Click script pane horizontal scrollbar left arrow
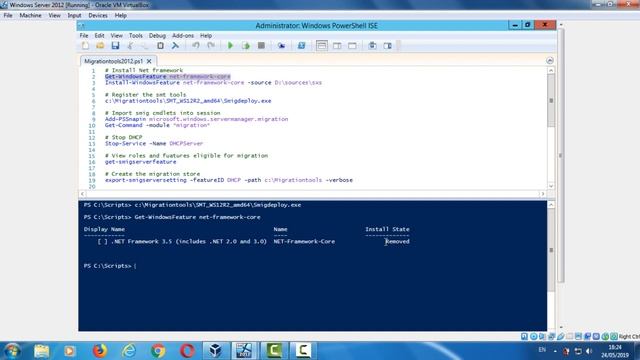The width and height of the screenshot is (640, 360). [x=82, y=194]
